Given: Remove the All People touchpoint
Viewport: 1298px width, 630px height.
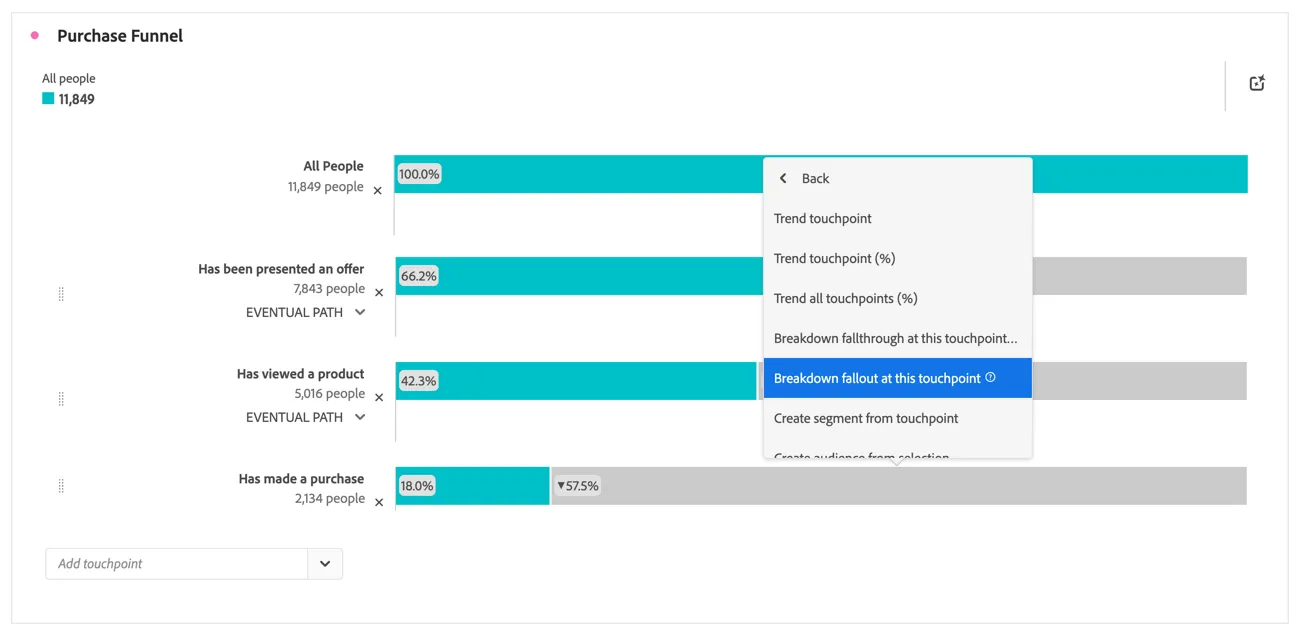Looking at the screenshot, I should click(x=378, y=191).
